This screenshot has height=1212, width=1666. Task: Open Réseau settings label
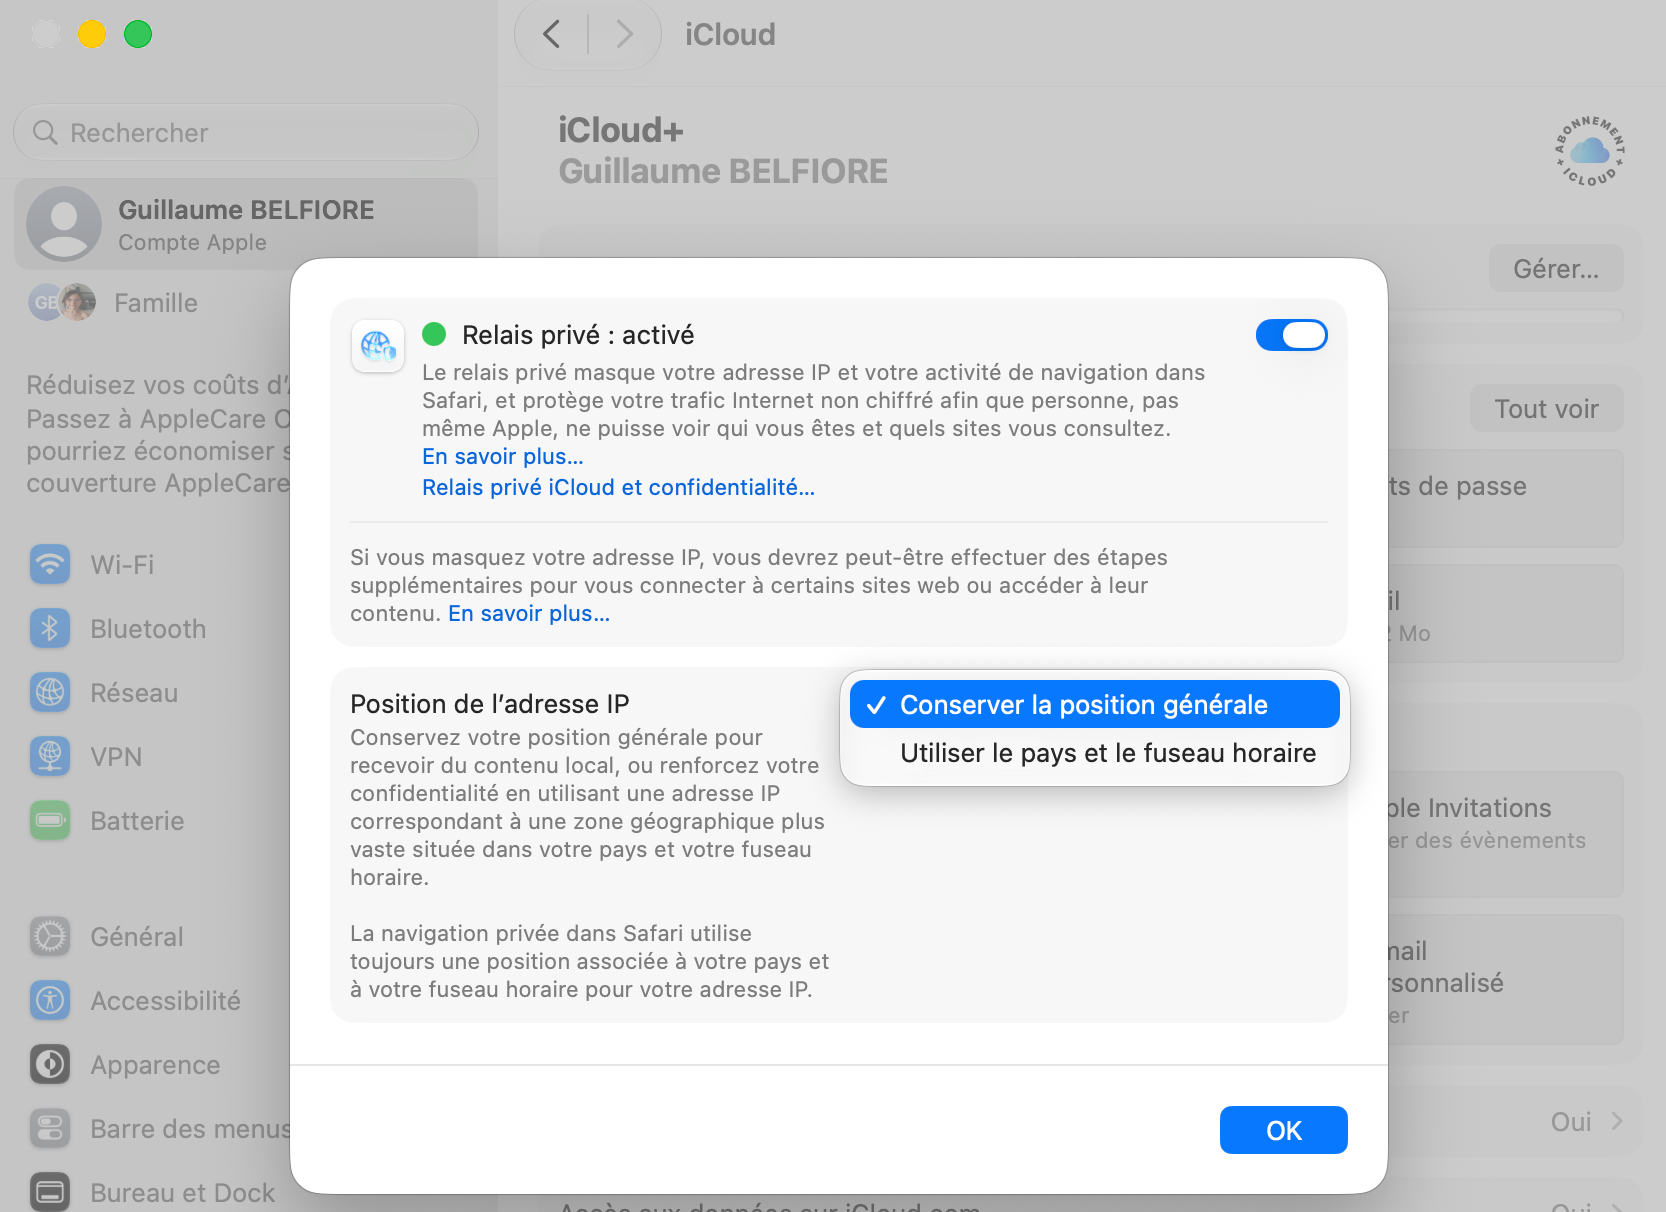134,693
